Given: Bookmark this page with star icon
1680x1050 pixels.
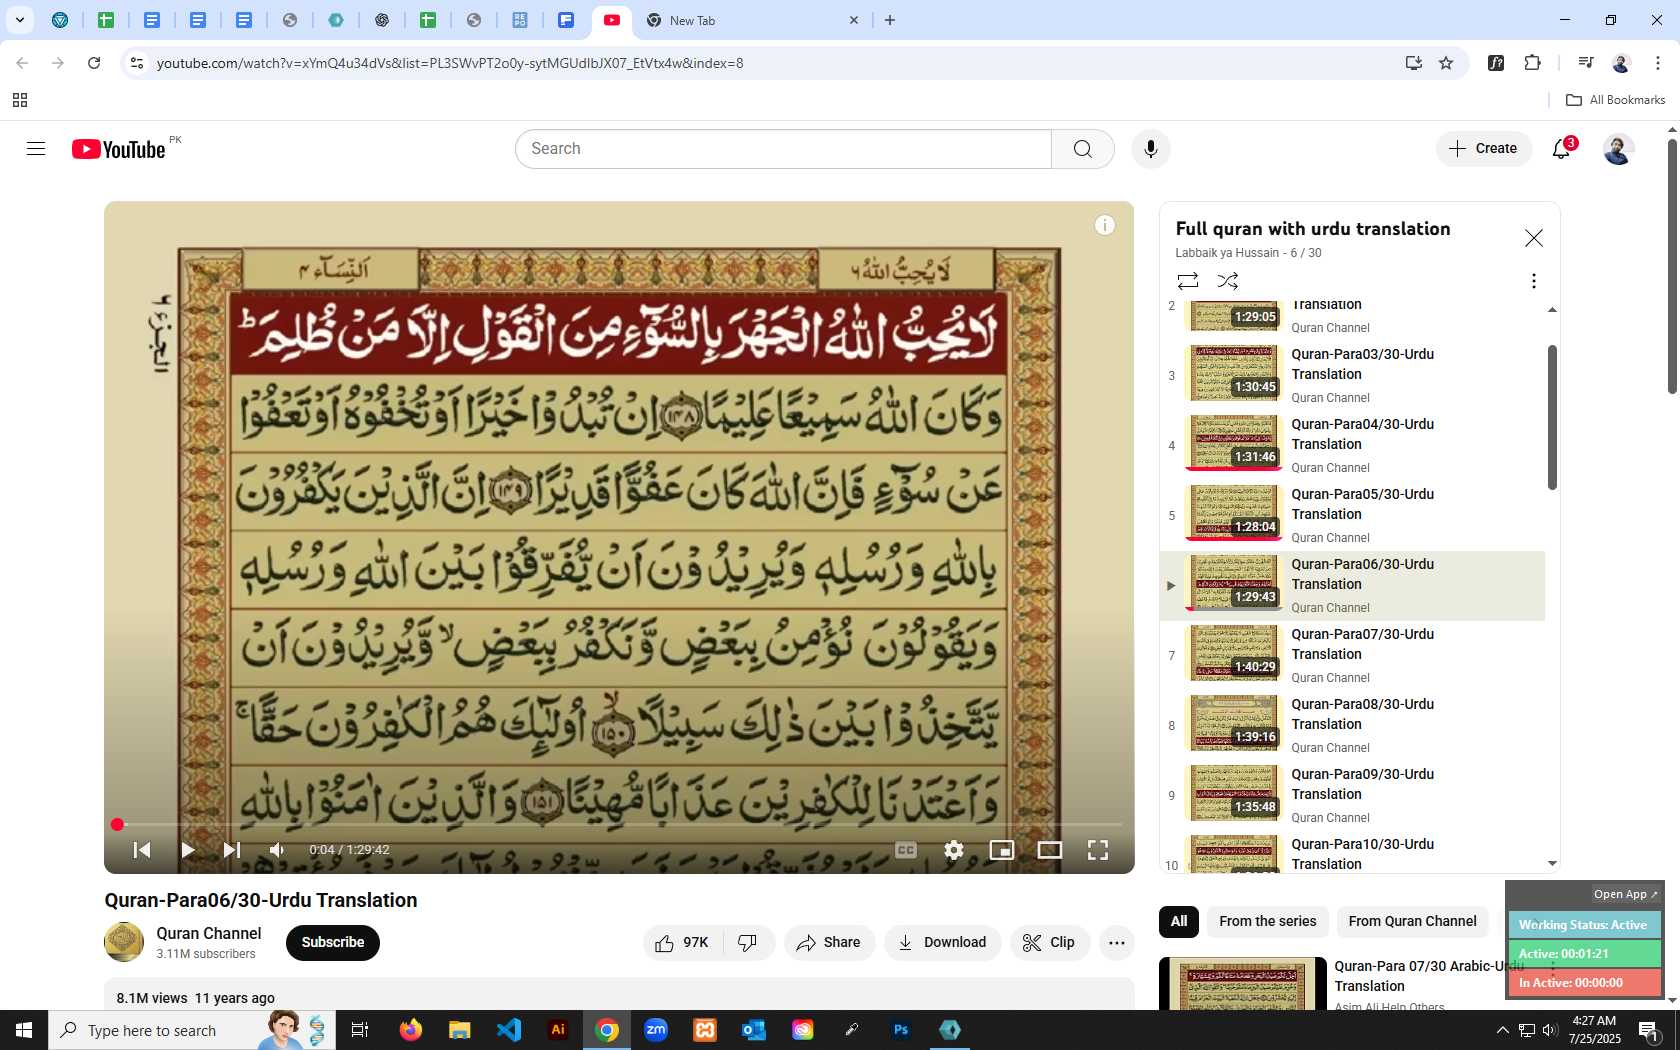Looking at the screenshot, I should coord(1446,63).
